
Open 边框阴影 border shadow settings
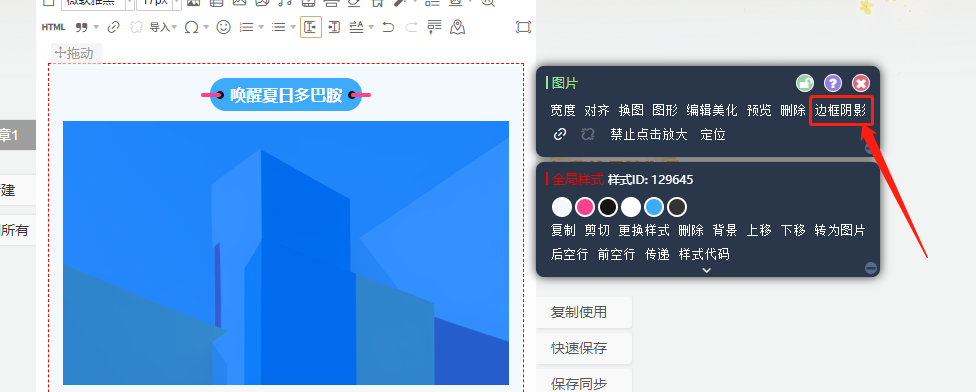coord(841,111)
